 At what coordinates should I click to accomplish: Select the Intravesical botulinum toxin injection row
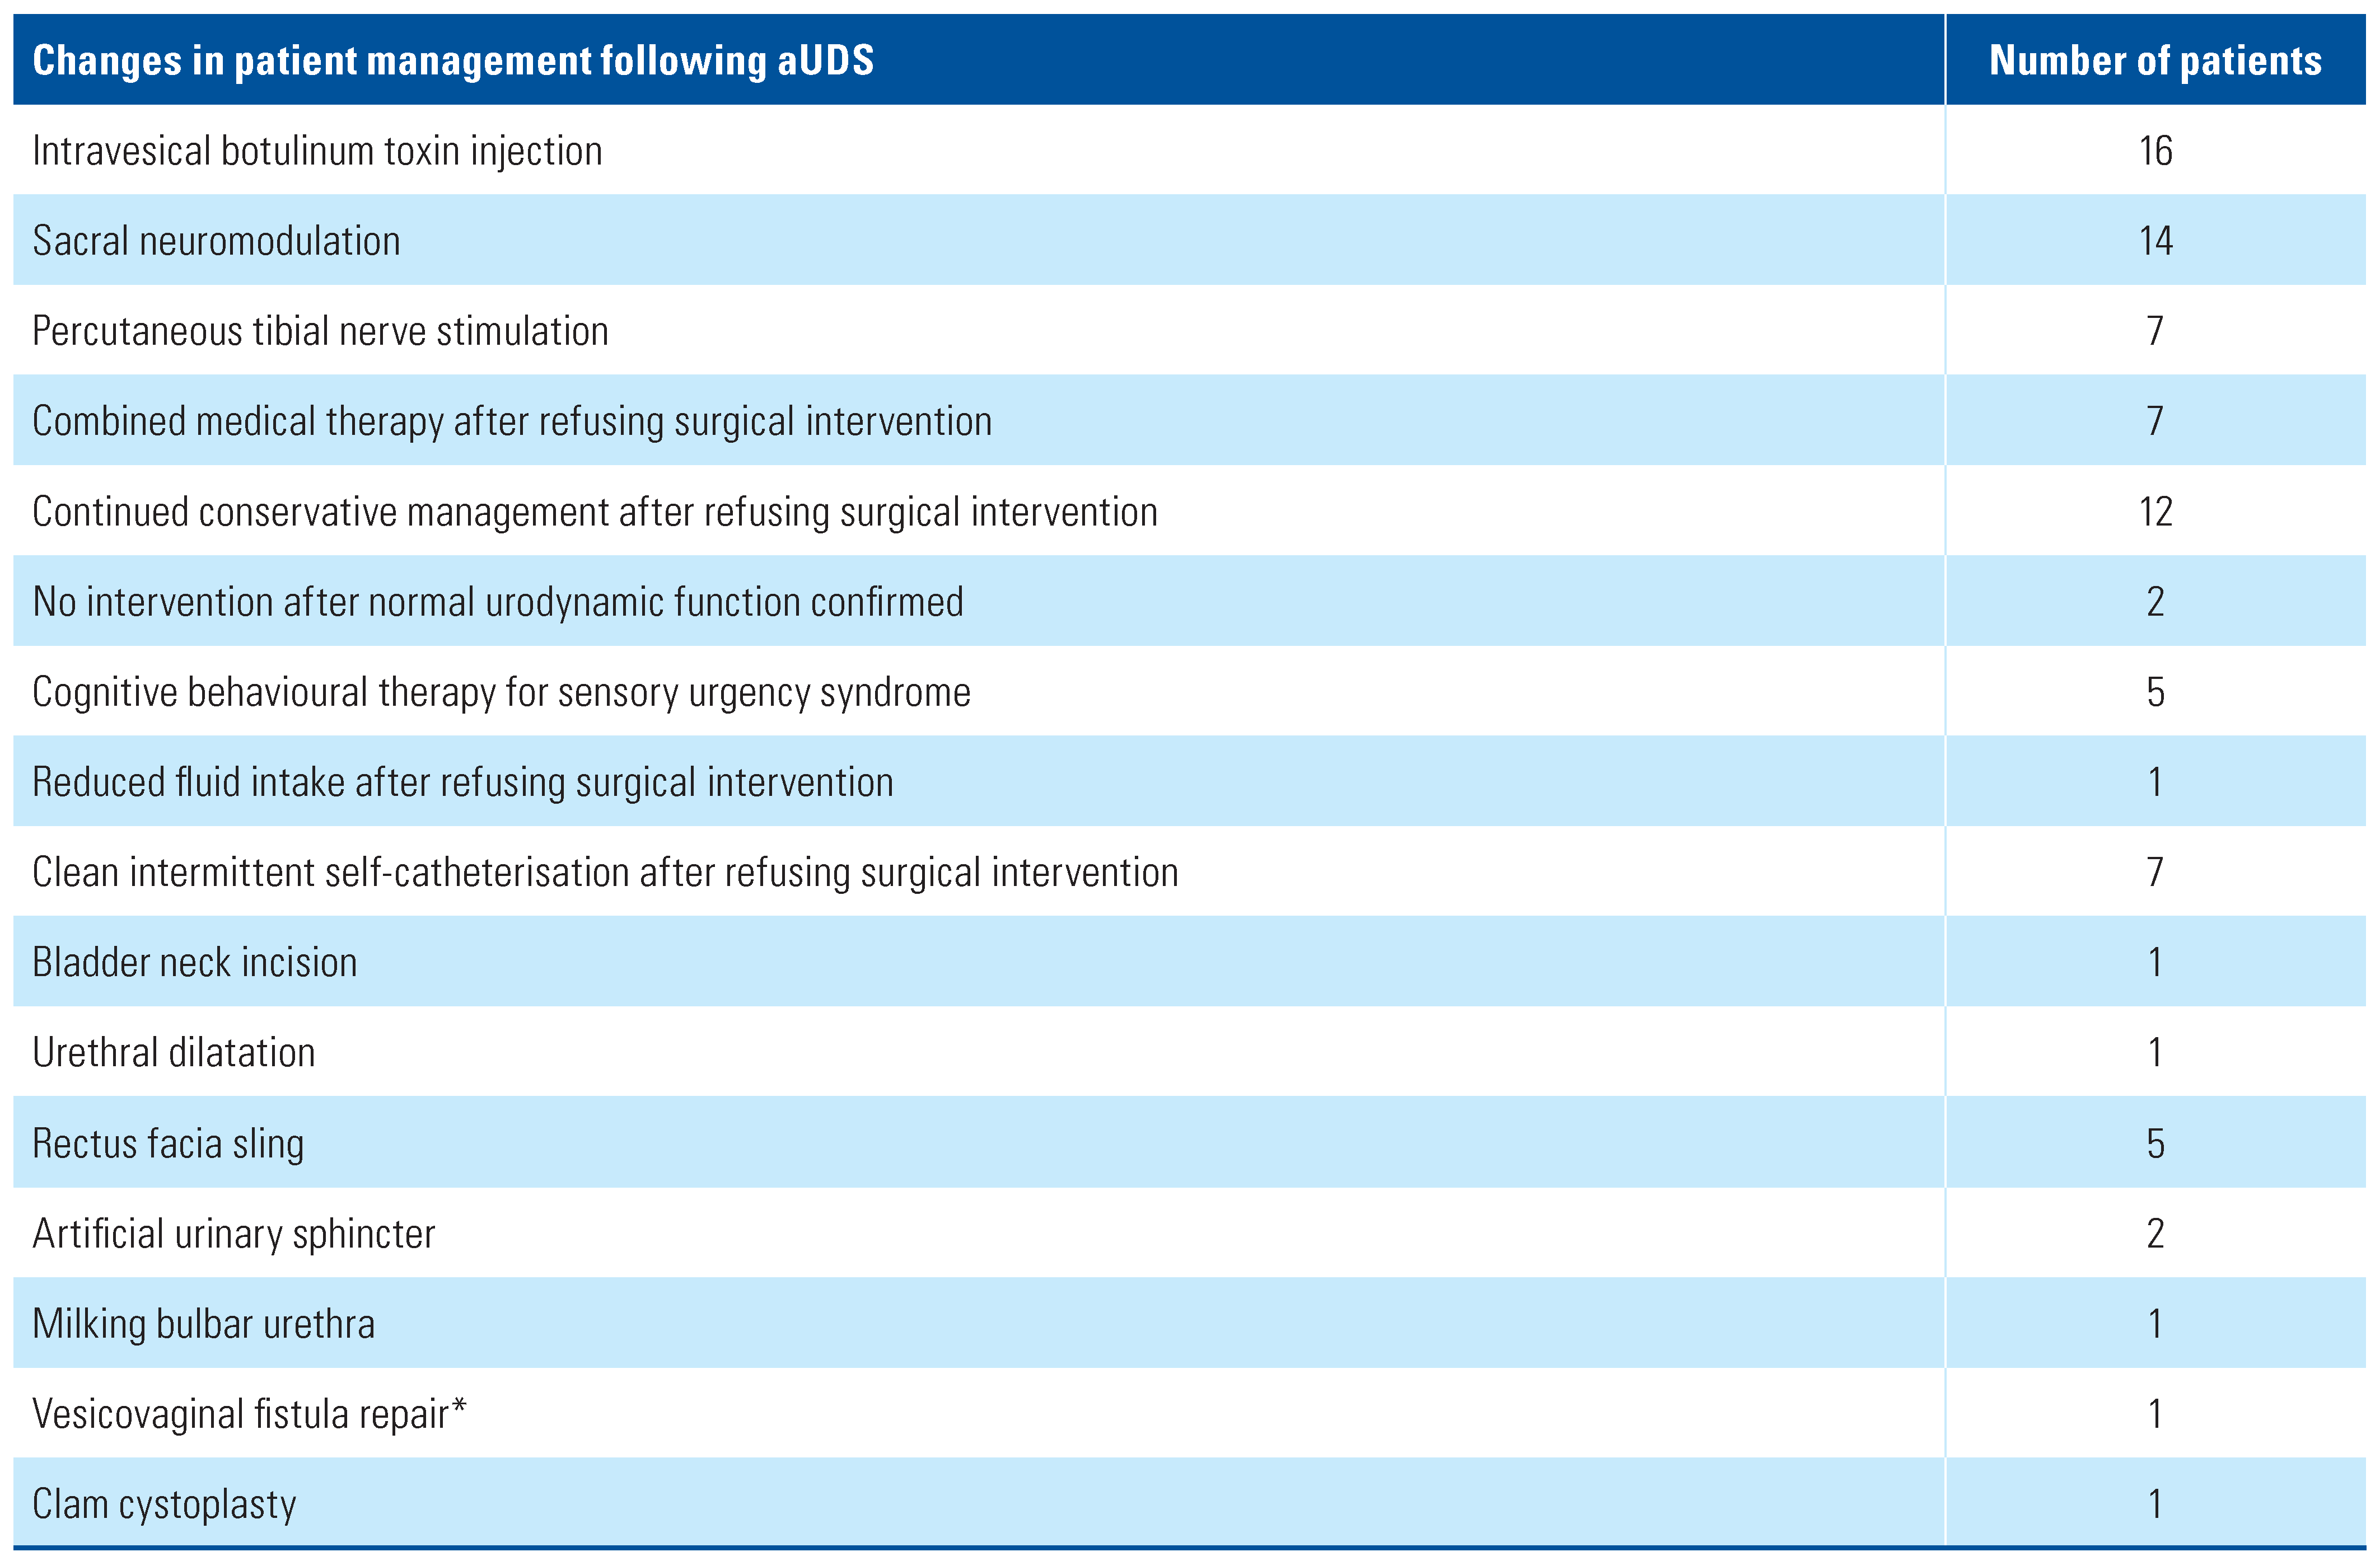click(317, 151)
